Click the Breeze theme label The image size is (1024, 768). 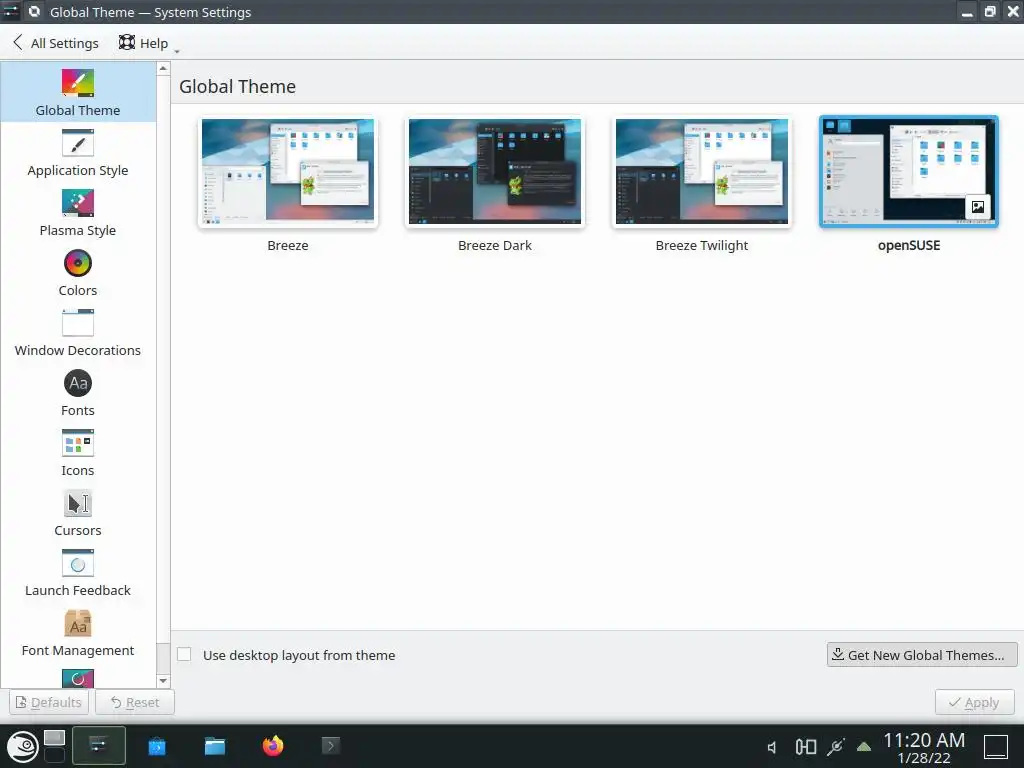pos(288,246)
